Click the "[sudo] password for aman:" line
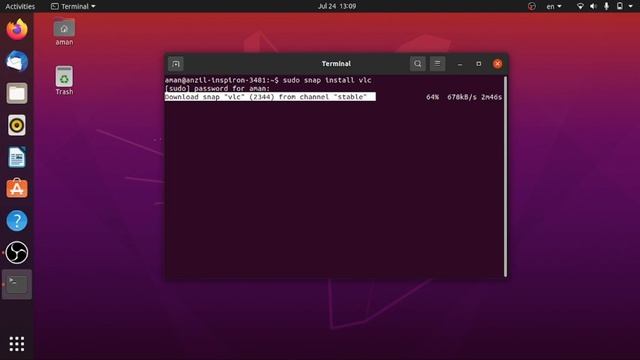The width and height of the screenshot is (640, 360). [217, 88]
